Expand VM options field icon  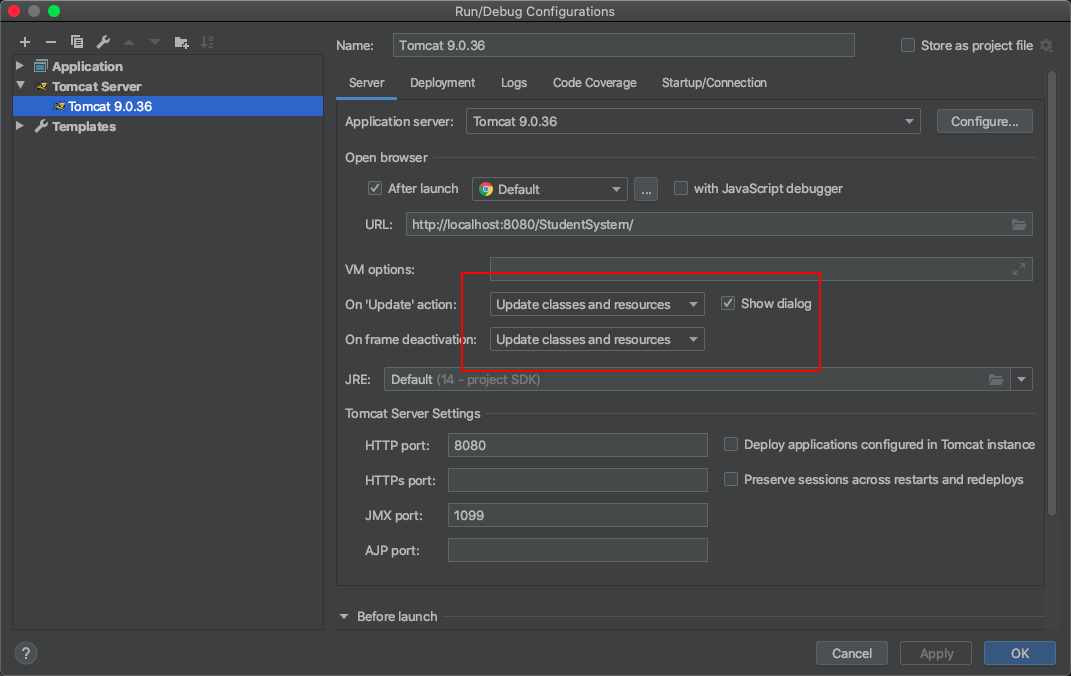tap(1018, 270)
